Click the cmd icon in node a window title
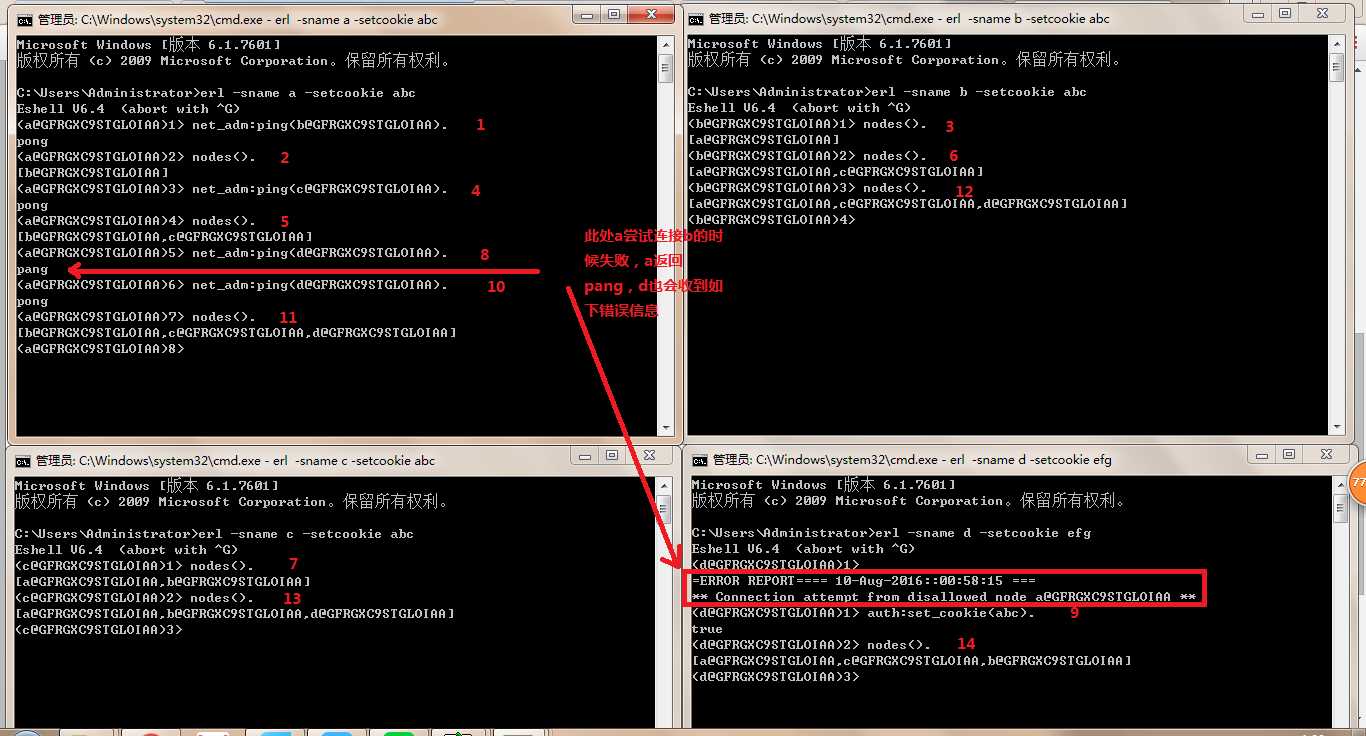This screenshot has width=1366, height=736. [25, 19]
